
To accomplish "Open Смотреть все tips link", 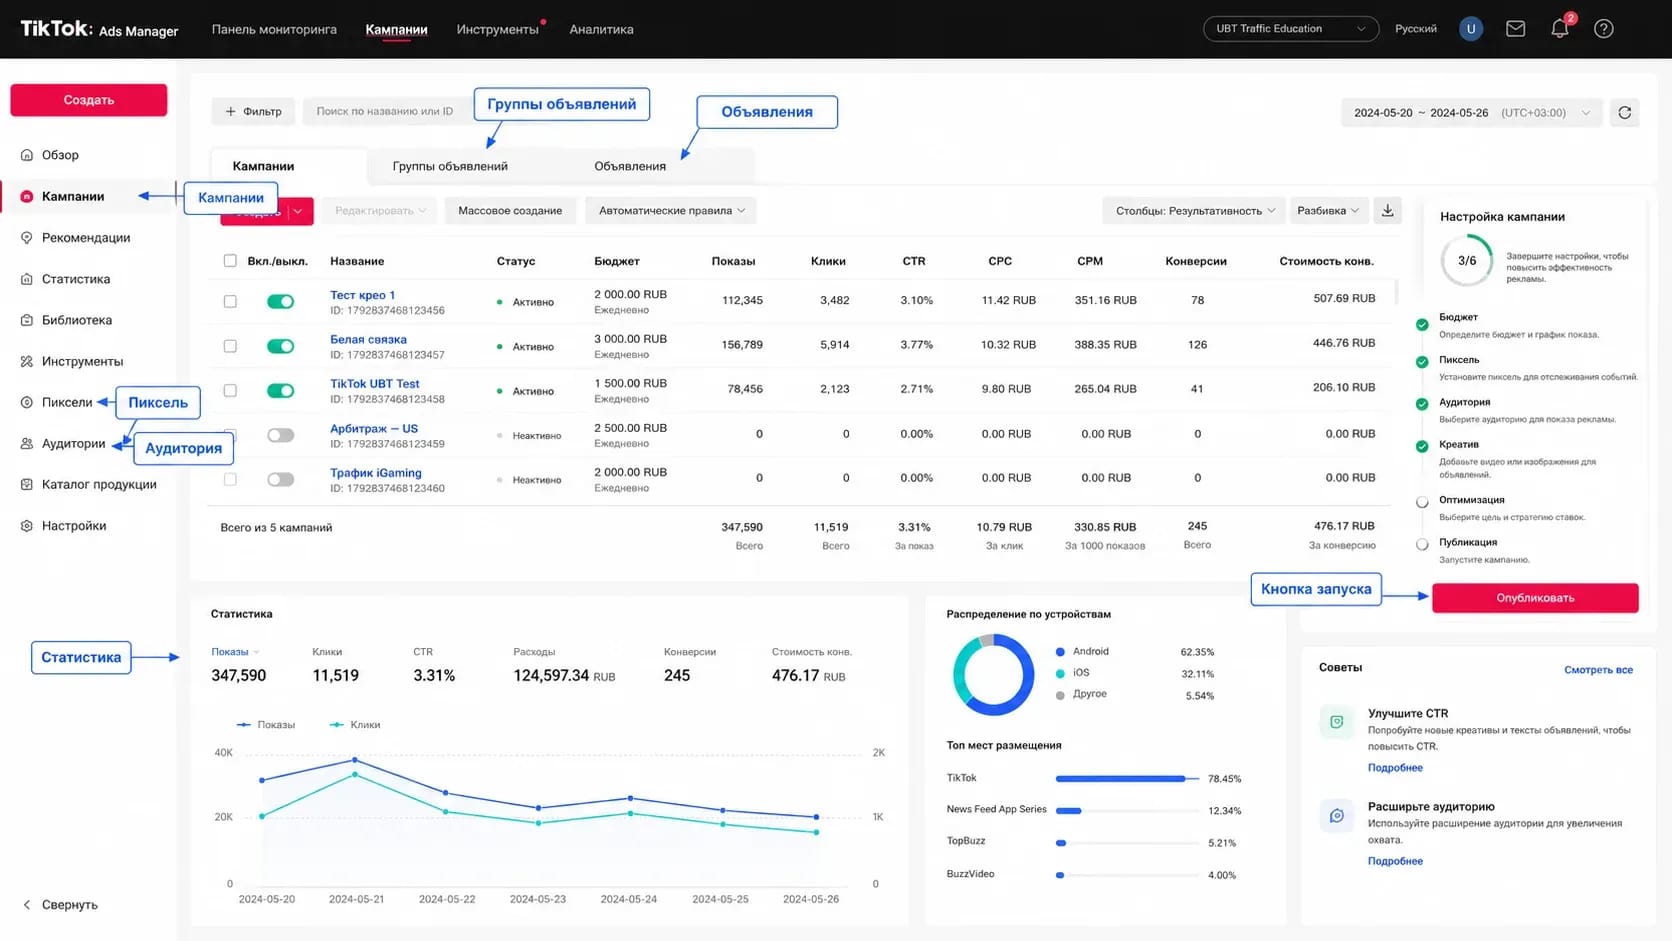I will coord(1598,670).
